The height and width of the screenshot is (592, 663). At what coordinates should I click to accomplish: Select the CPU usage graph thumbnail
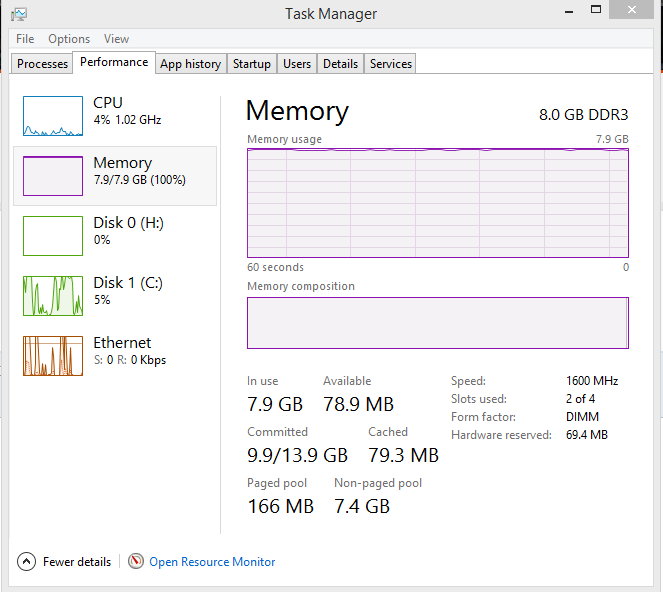point(53,116)
